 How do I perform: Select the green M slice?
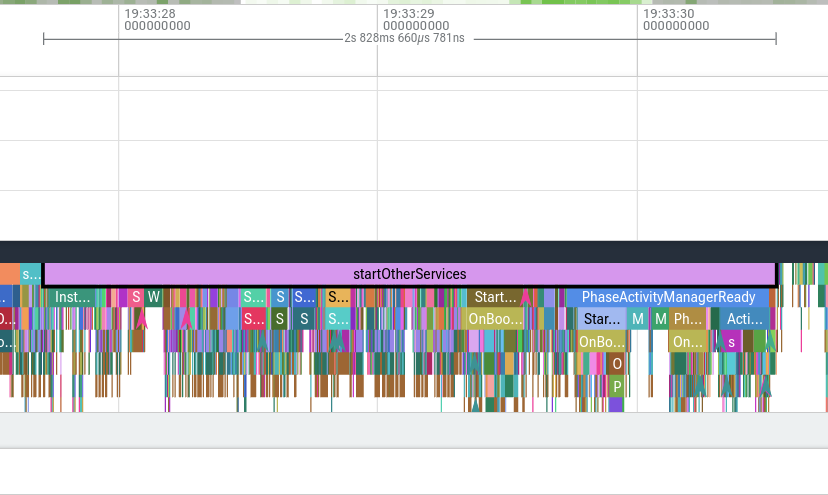(x=661, y=319)
